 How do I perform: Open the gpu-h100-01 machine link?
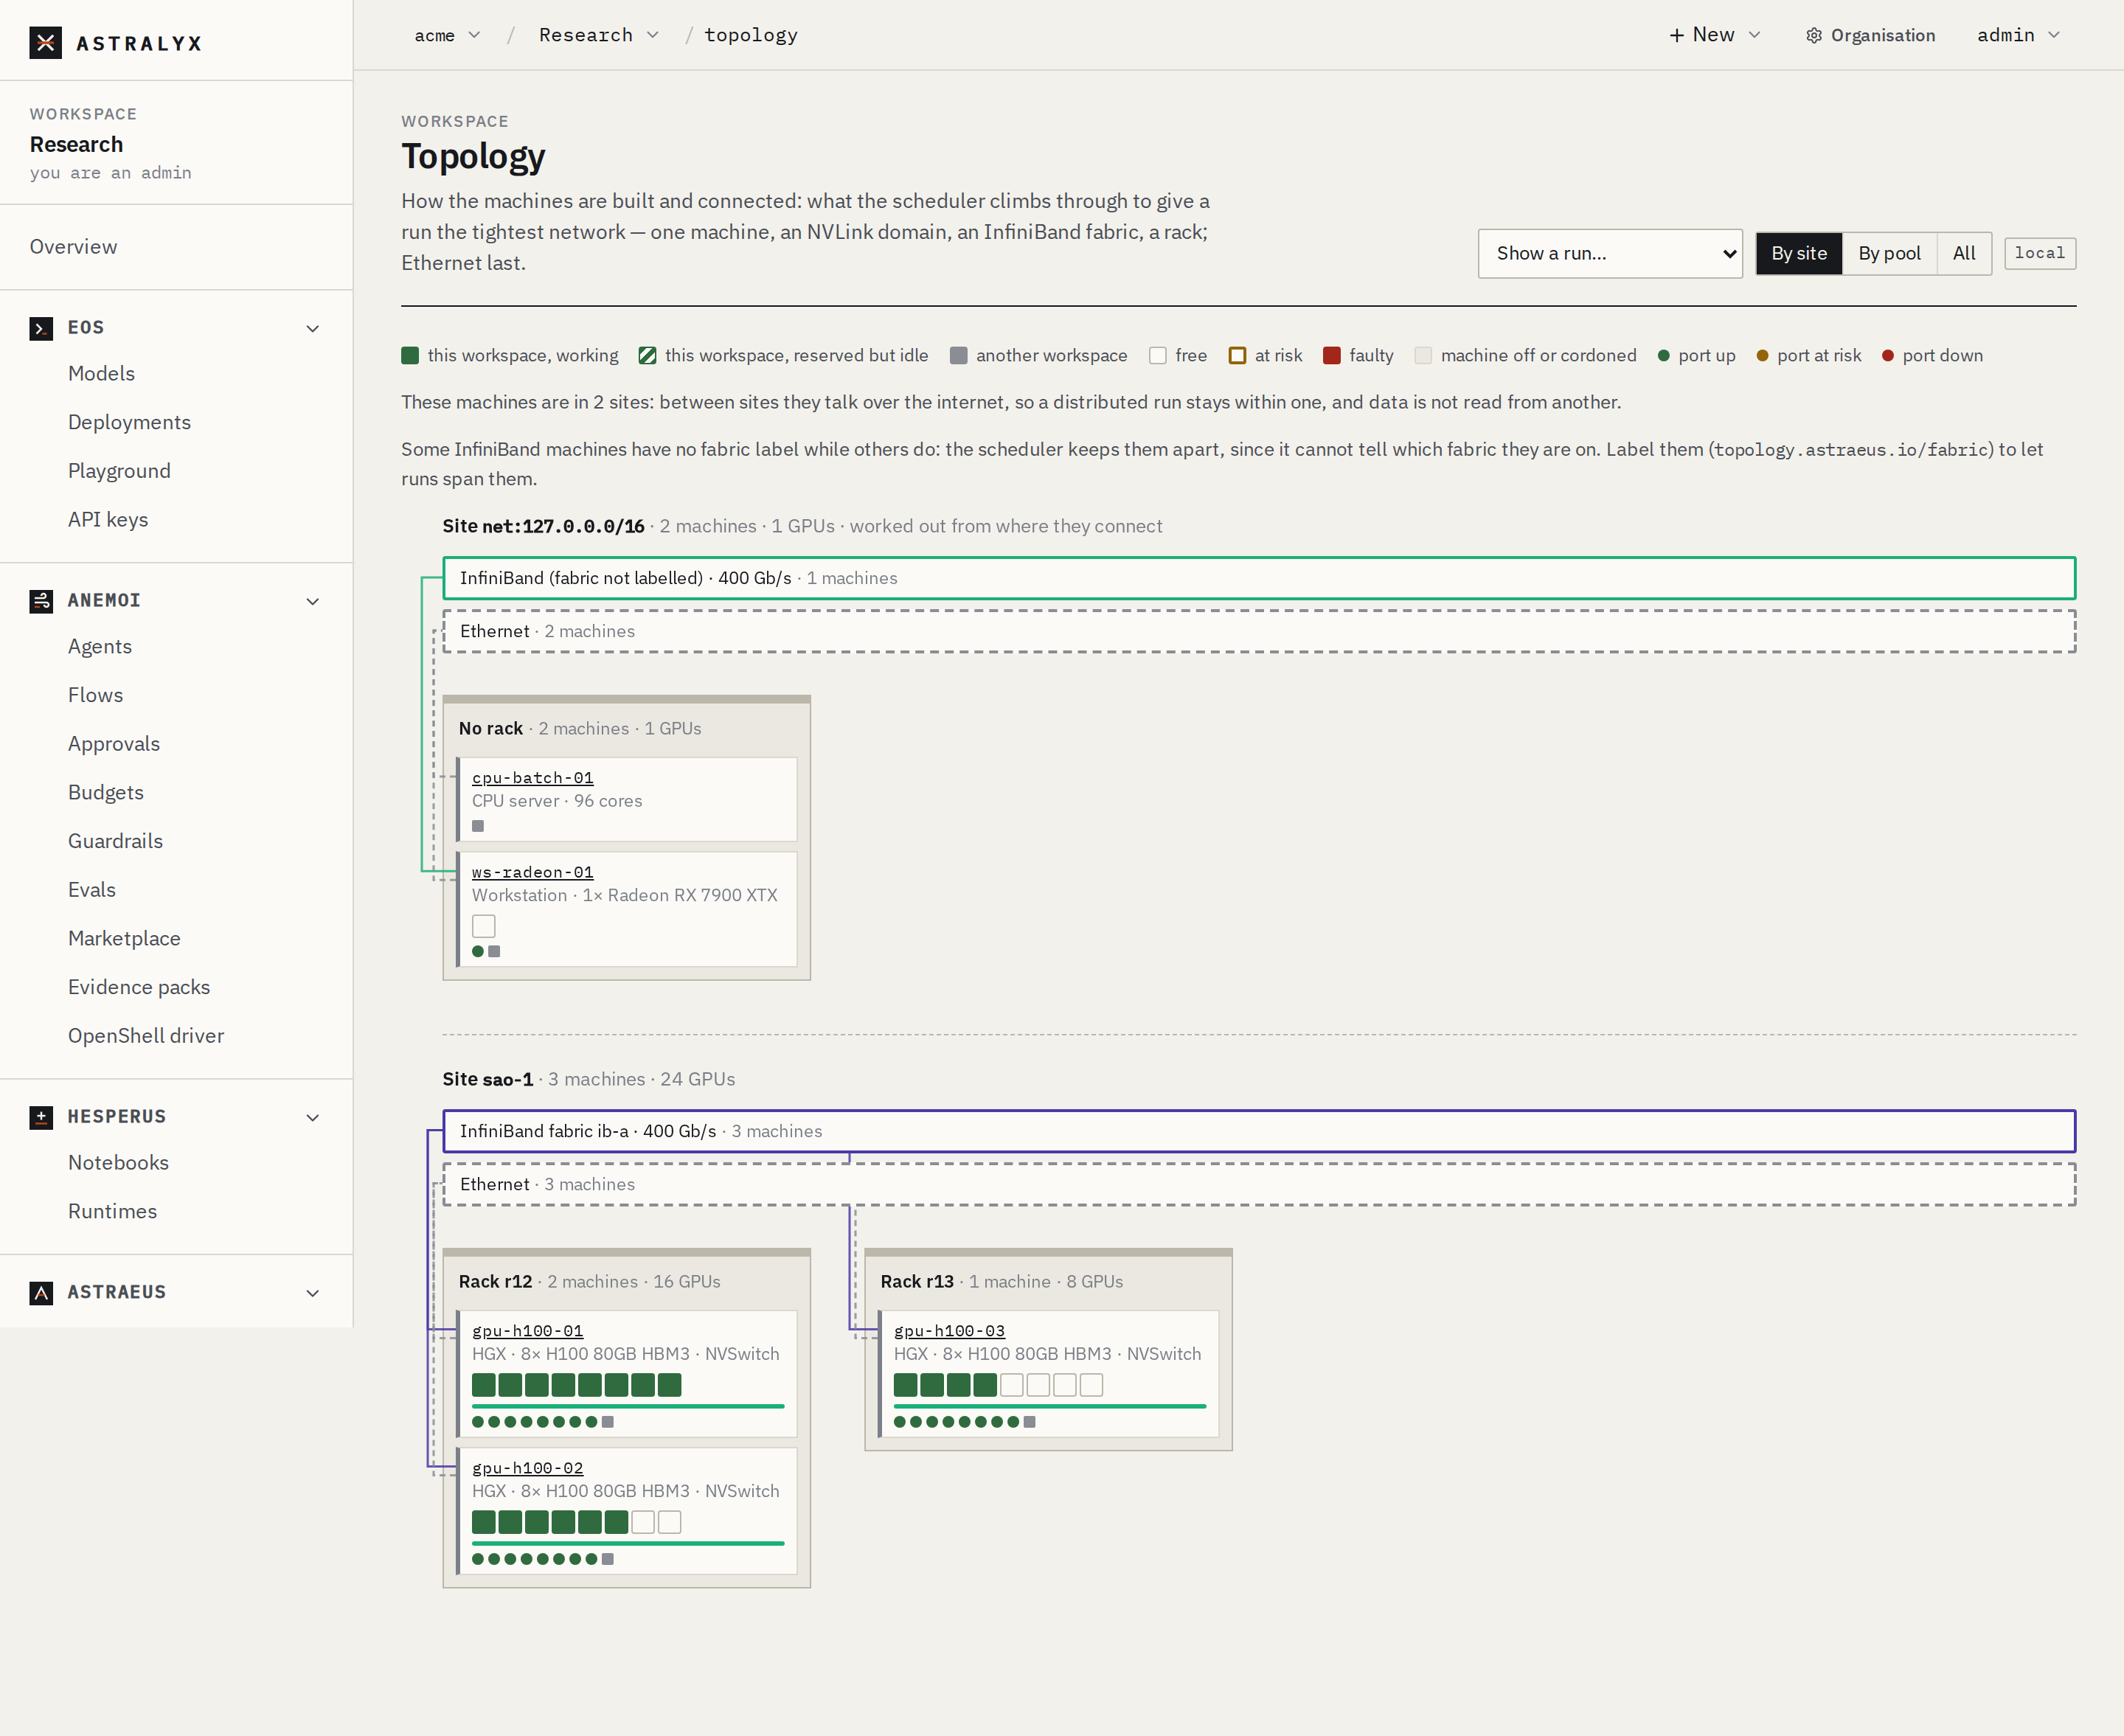tap(528, 1331)
